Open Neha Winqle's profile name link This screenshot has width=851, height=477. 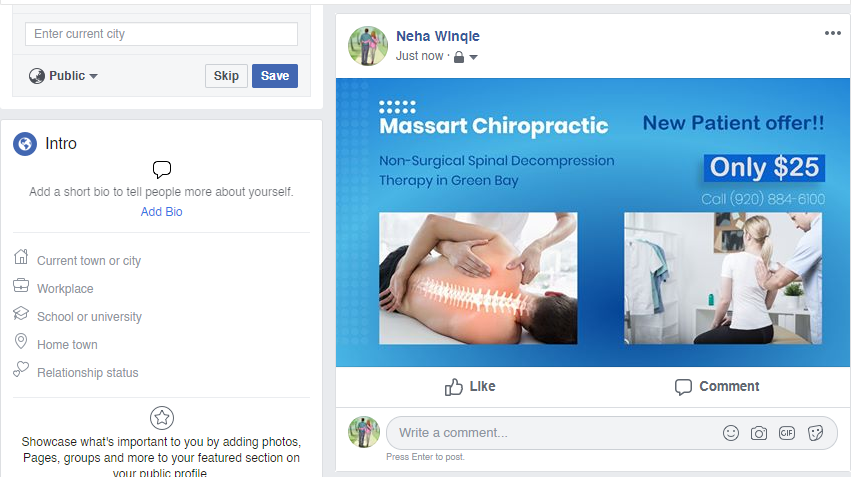[438, 36]
